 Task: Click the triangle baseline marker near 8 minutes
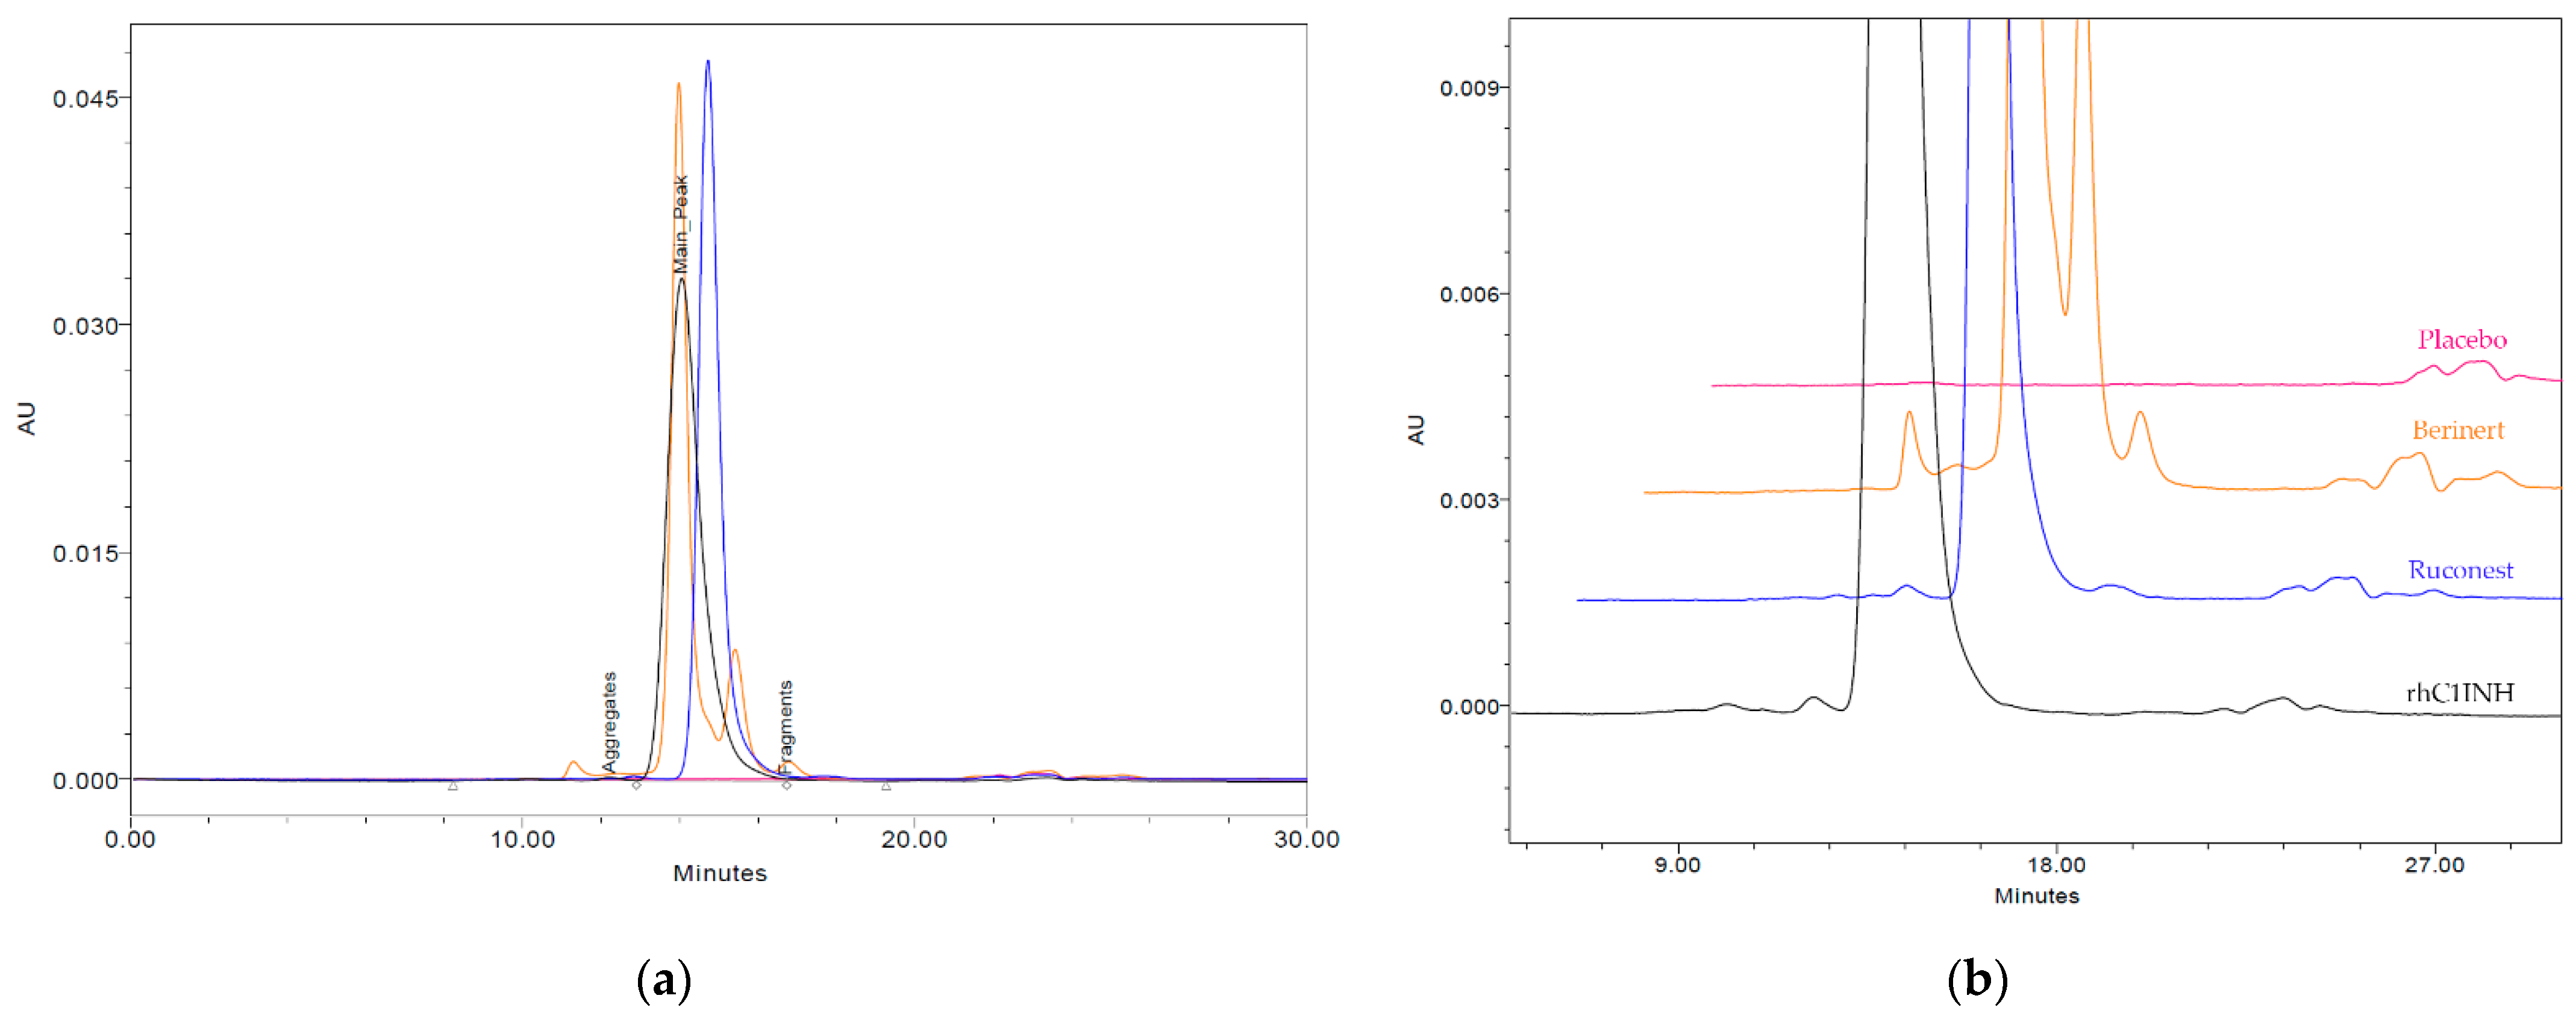(453, 786)
